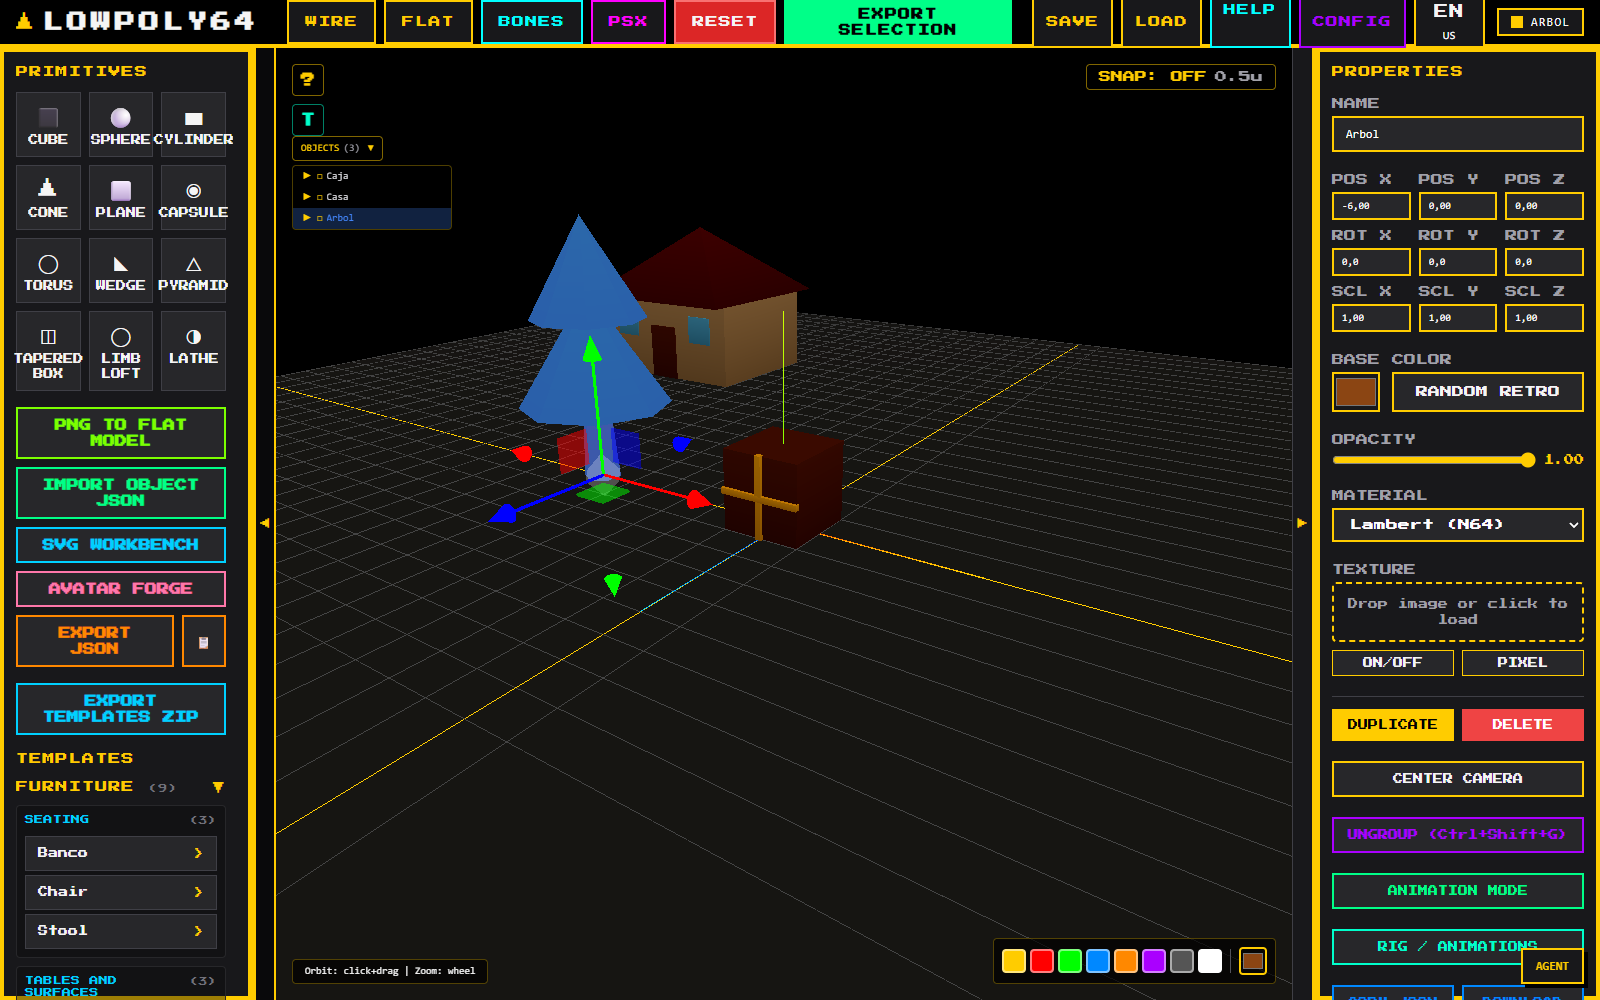Add a Pyramid primitive

[193, 271]
